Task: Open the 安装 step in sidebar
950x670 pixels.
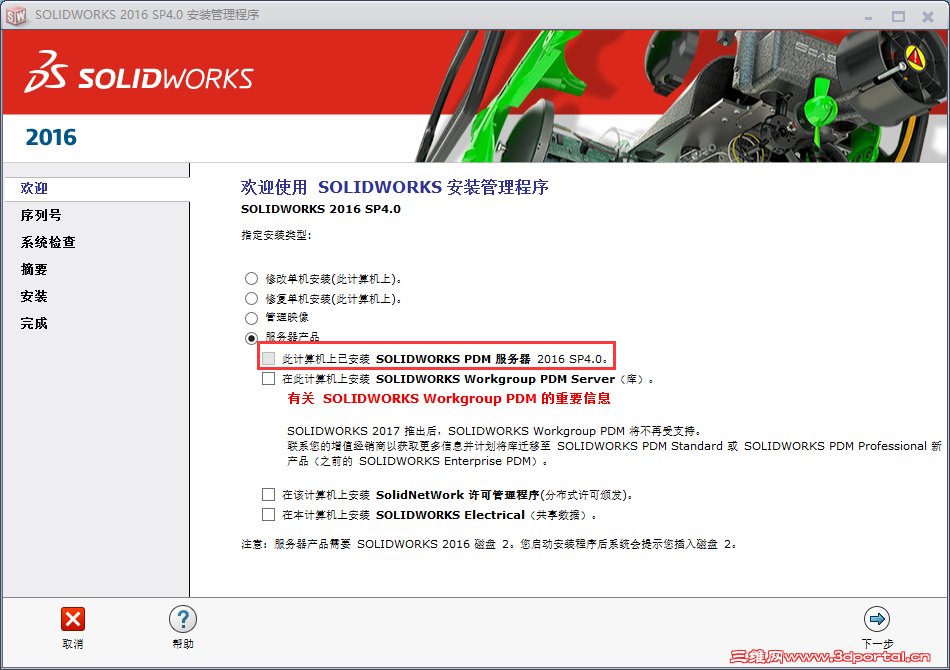Action: (x=34, y=296)
